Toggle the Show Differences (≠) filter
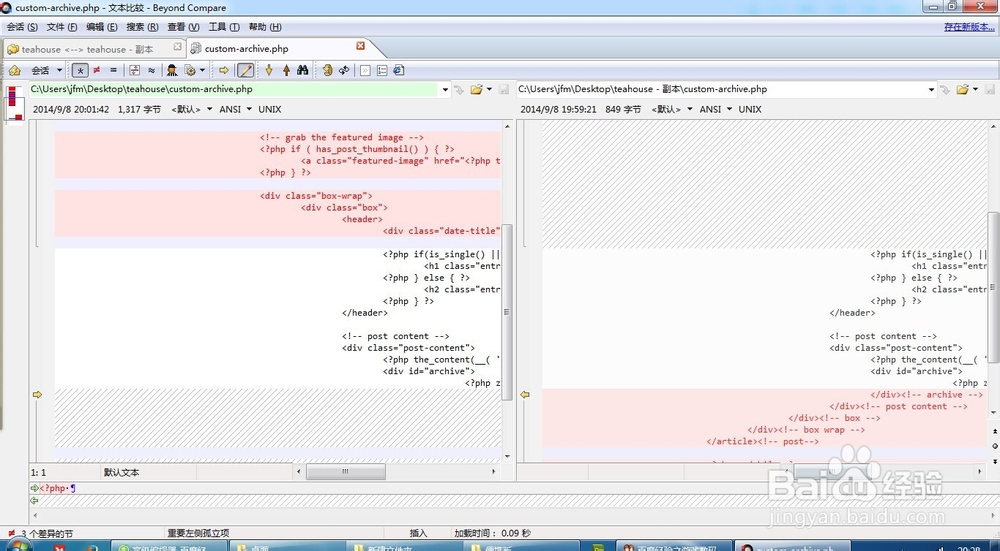 [96, 70]
